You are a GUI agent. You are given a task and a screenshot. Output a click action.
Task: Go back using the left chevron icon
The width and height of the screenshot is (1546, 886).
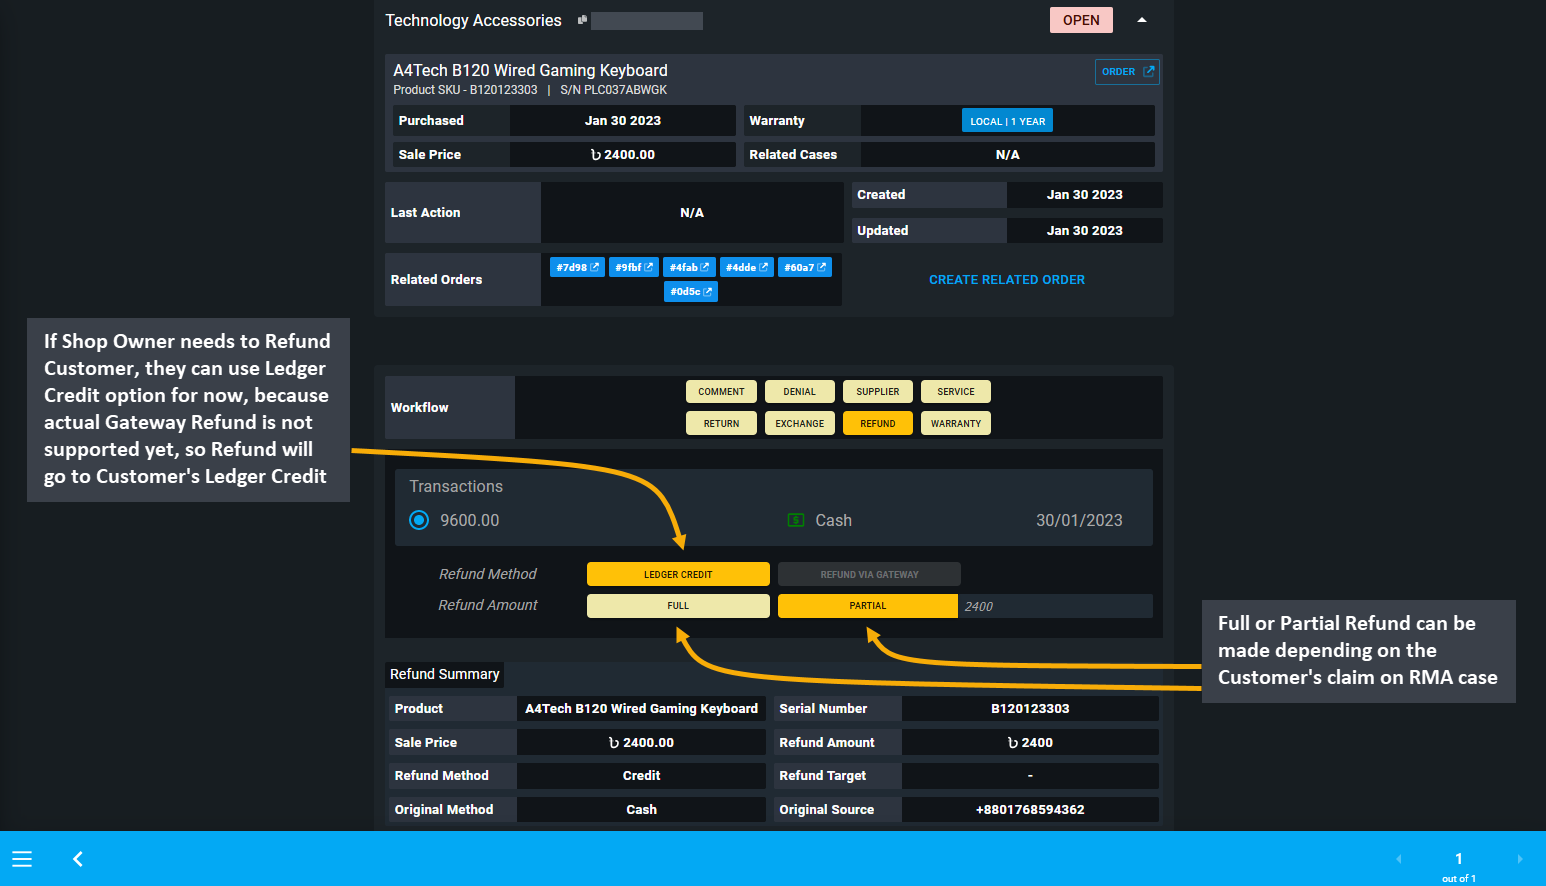point(78,859)
